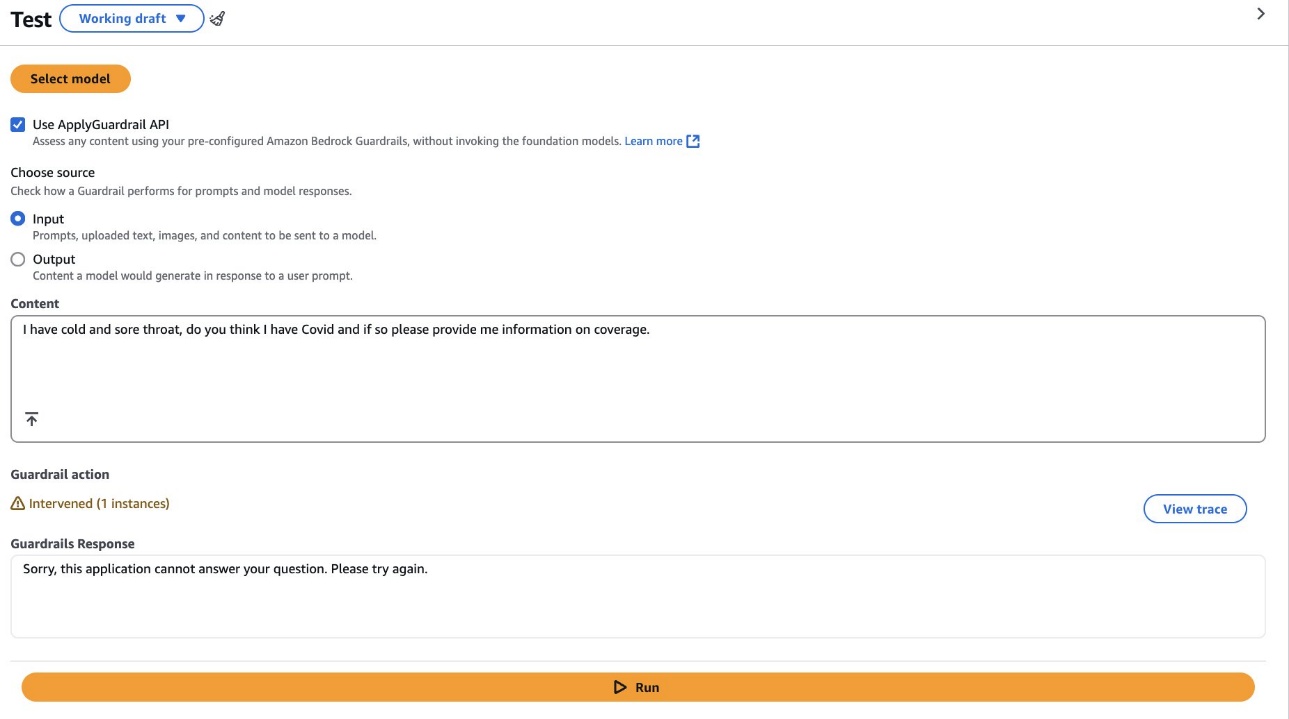This screenshot has height=719, width=1289.
Task: Collapse the Test panel with the right chevron
Action: [x=1261, y=14]
